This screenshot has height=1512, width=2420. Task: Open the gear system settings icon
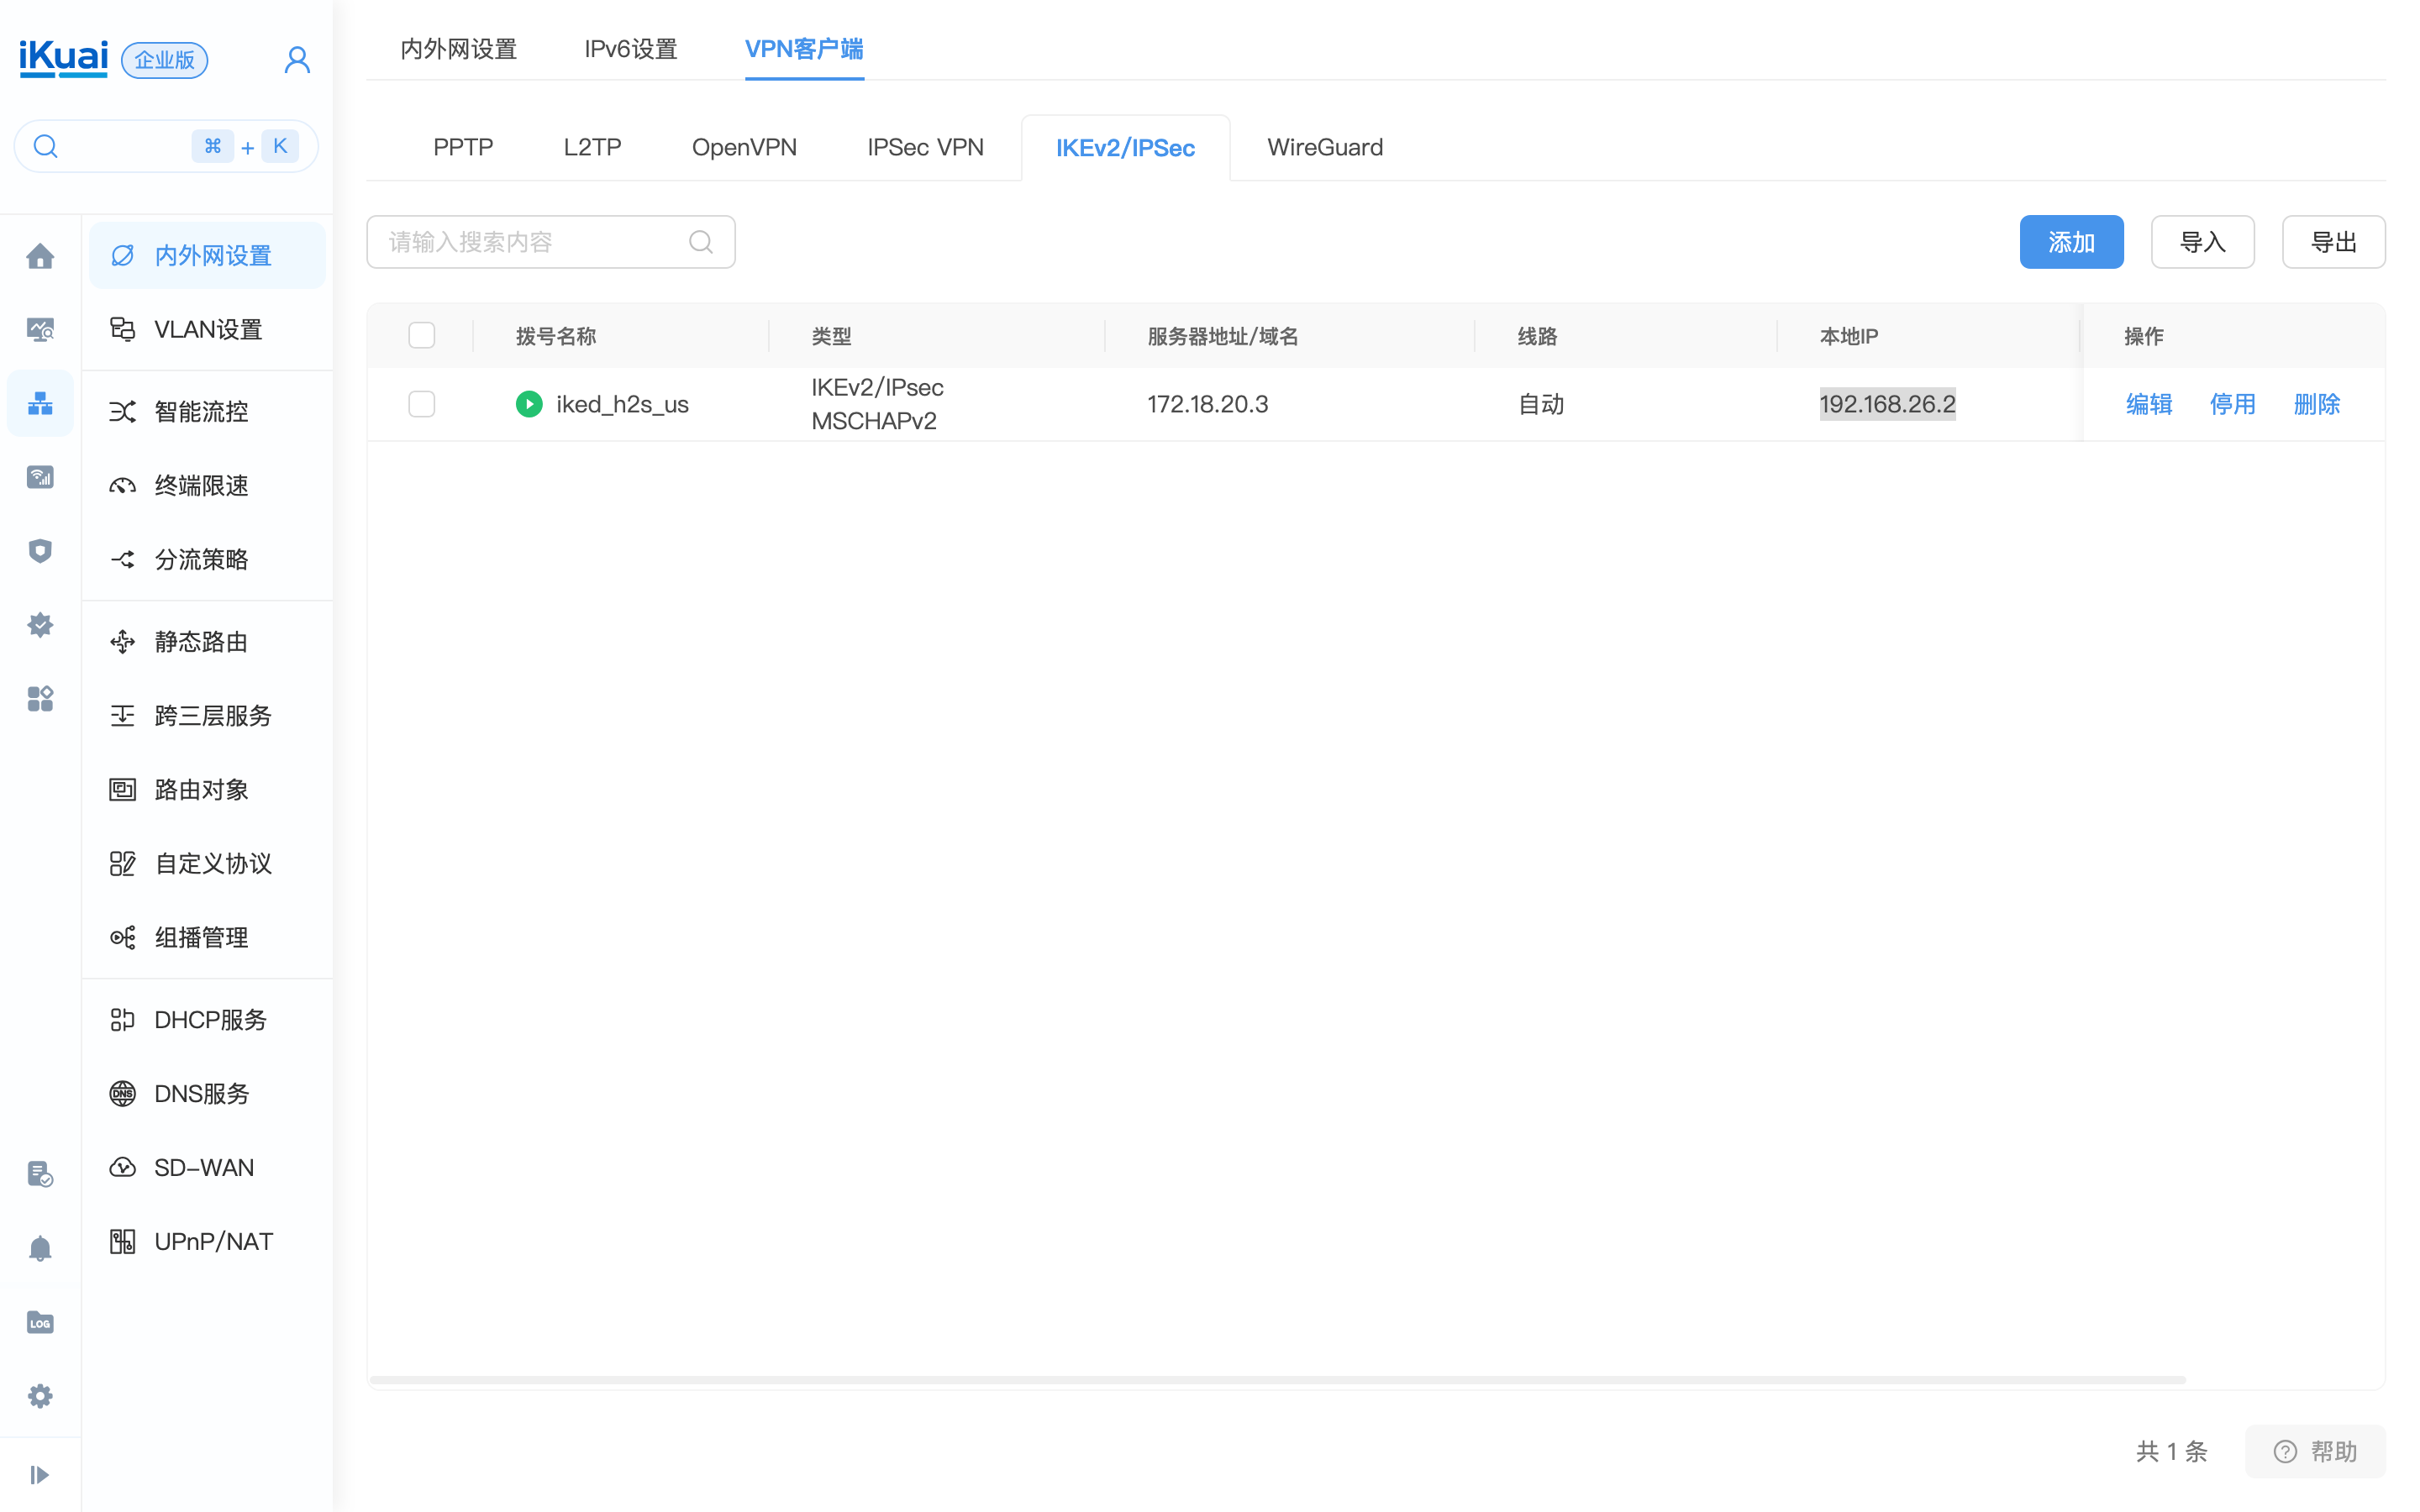pyautogui.click(x=40, y=1396)
